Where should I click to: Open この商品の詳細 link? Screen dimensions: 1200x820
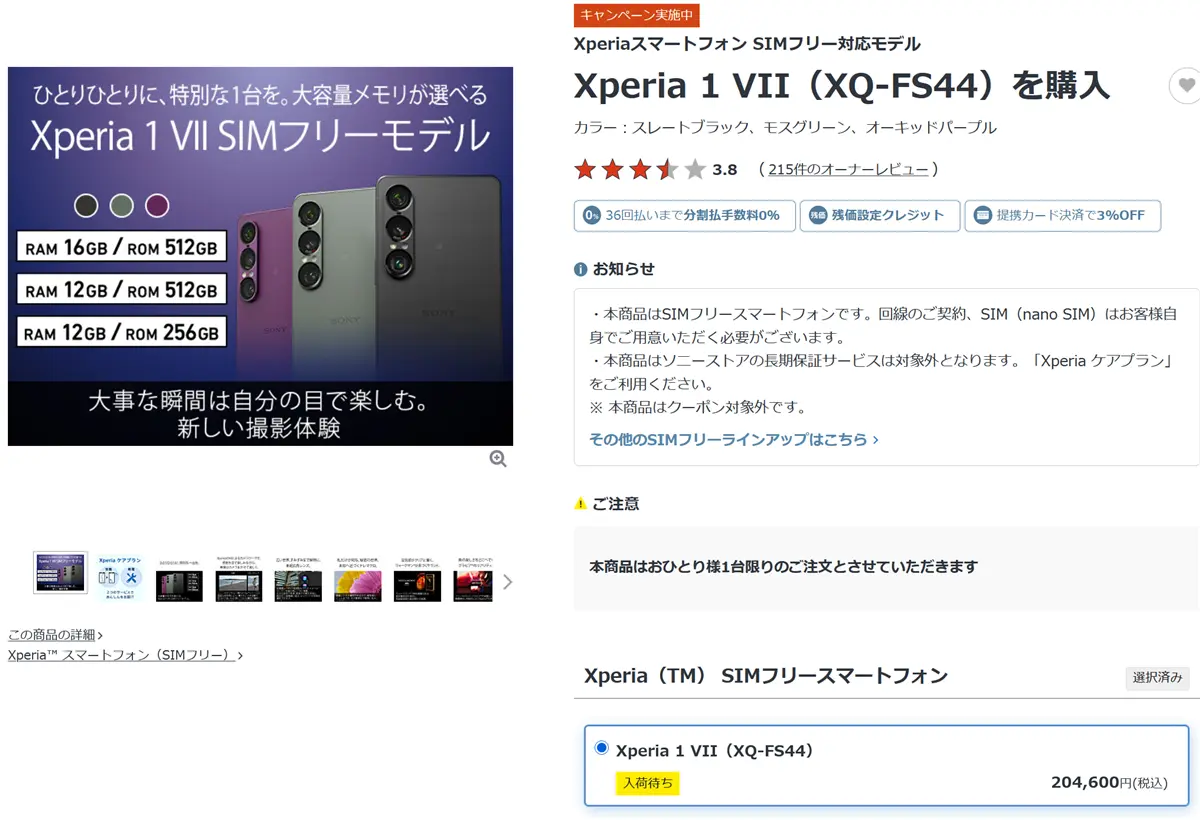(55, 635)
